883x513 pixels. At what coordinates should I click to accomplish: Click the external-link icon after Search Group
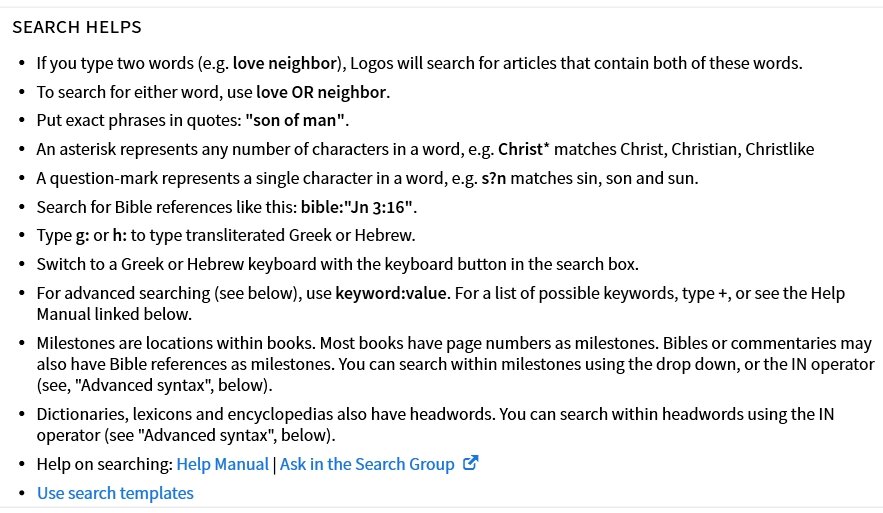pos(470,463)
